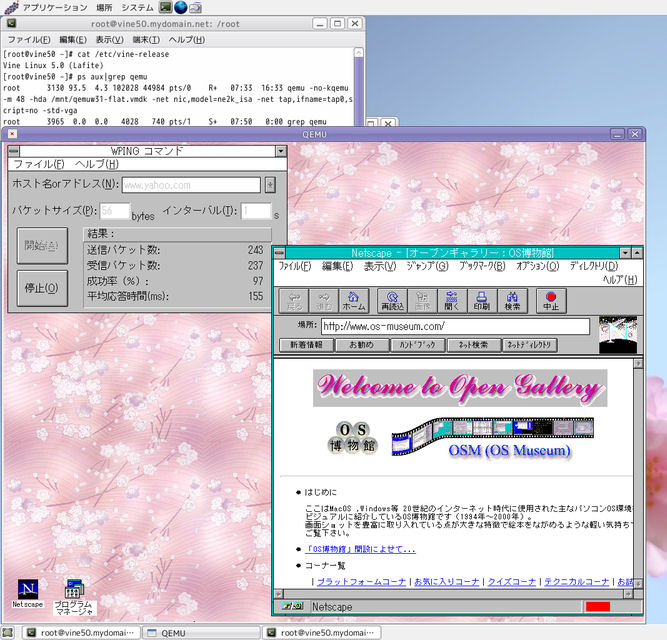667x640 pixels.
Task: Click the terminal vertical scrollbar
Action: (x=359, y=86)
